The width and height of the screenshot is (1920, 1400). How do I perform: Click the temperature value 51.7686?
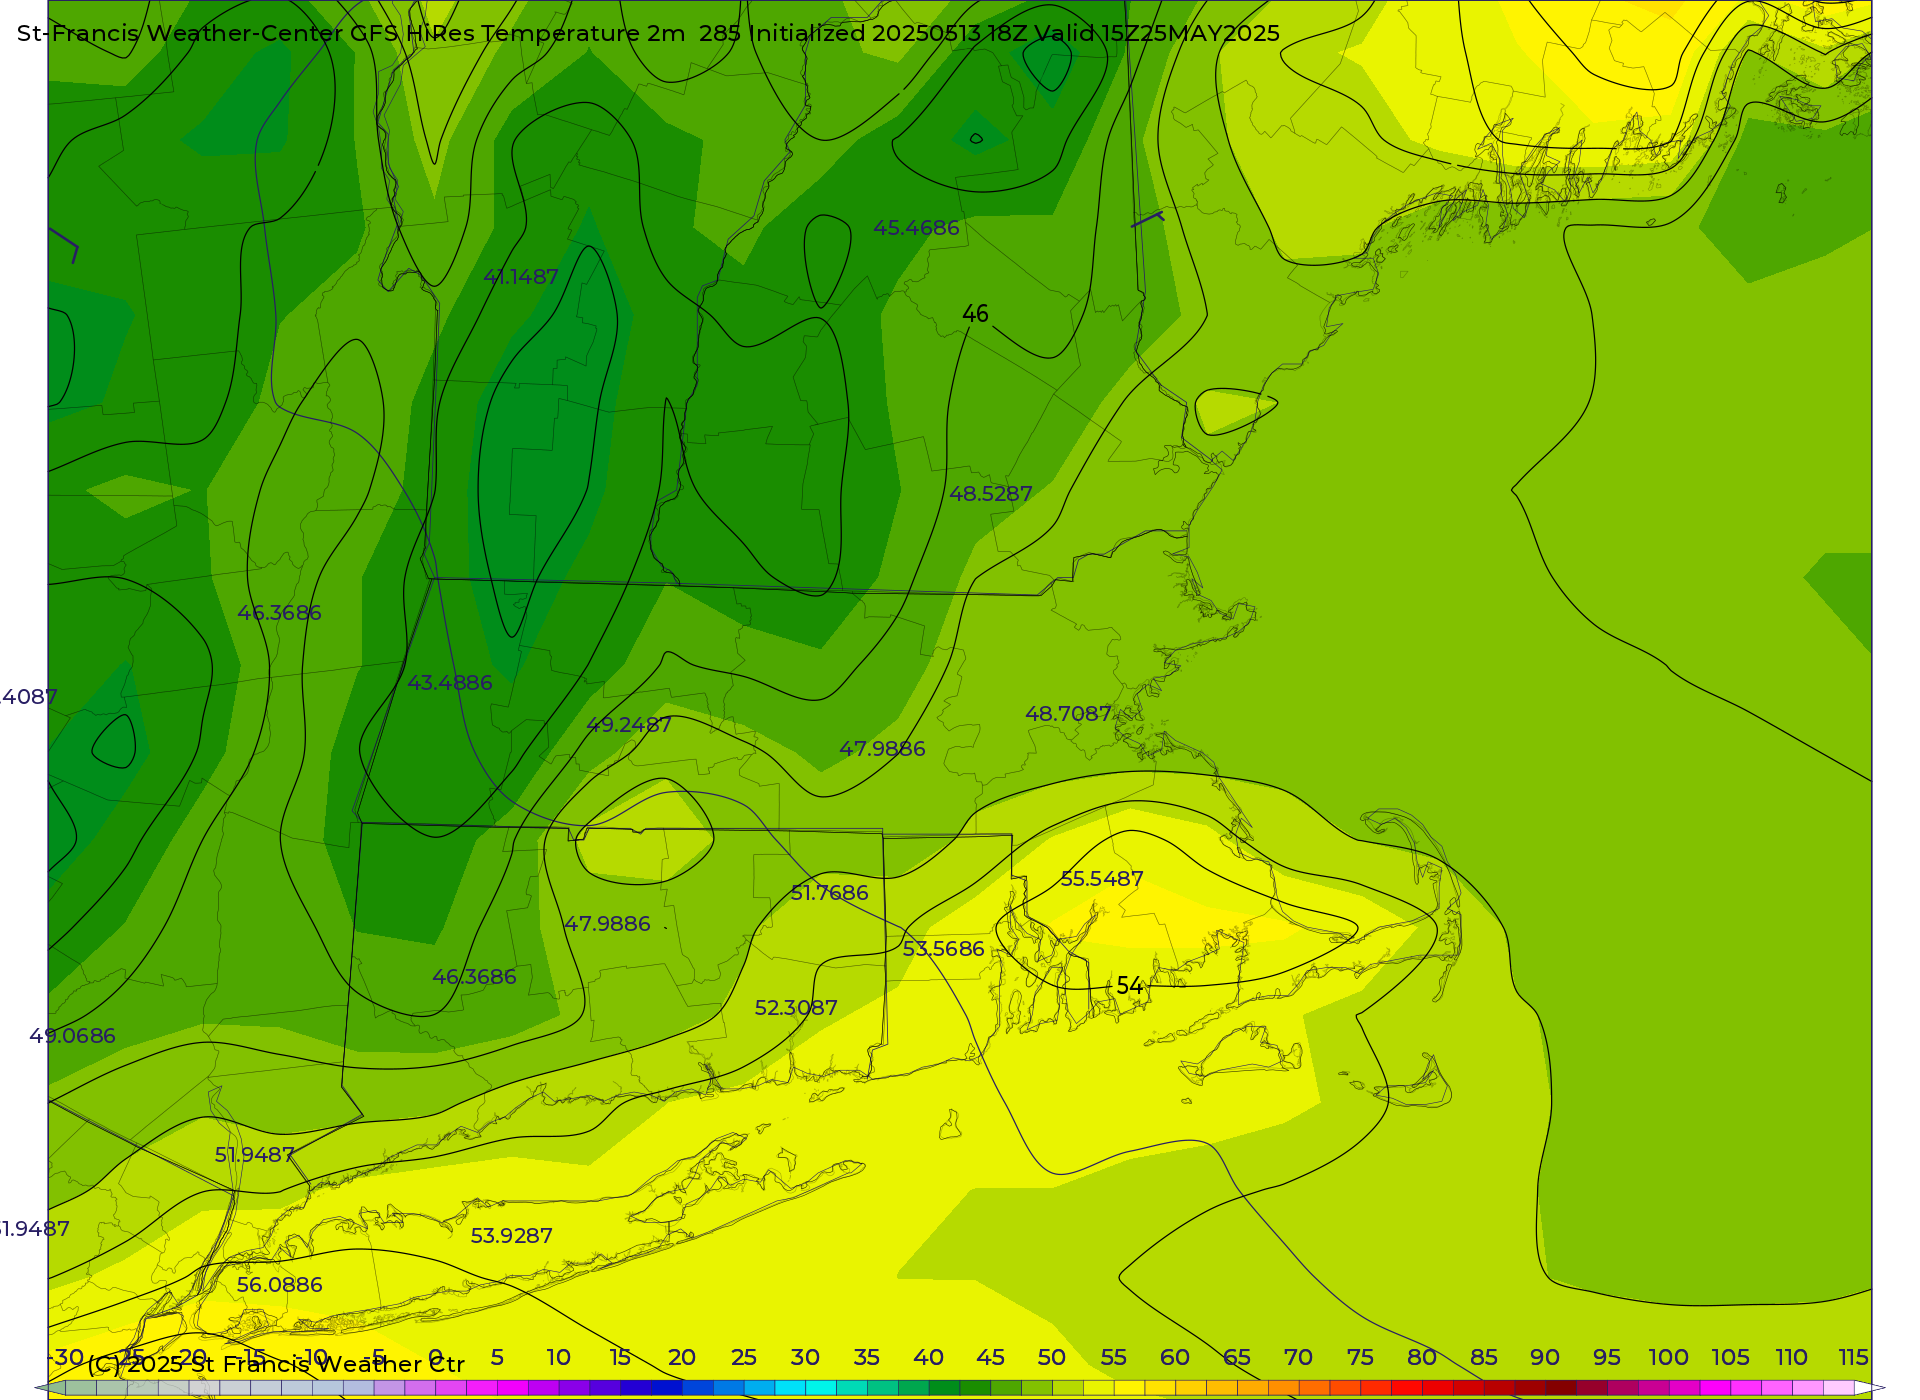click(829, 893)
